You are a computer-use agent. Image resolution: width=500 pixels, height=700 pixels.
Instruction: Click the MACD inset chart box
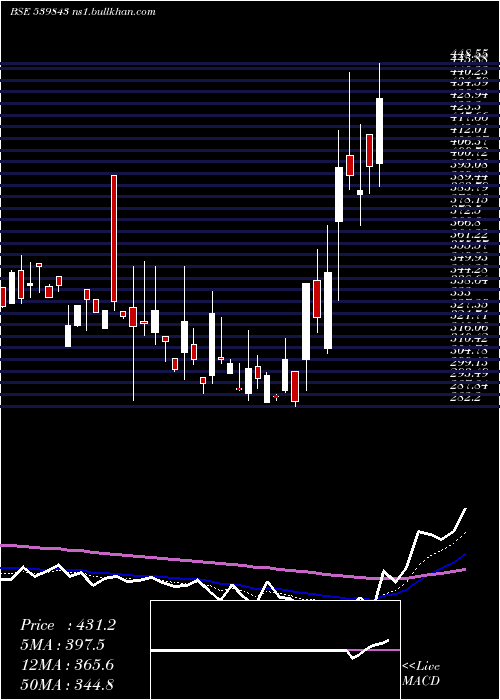click(275, 650)
